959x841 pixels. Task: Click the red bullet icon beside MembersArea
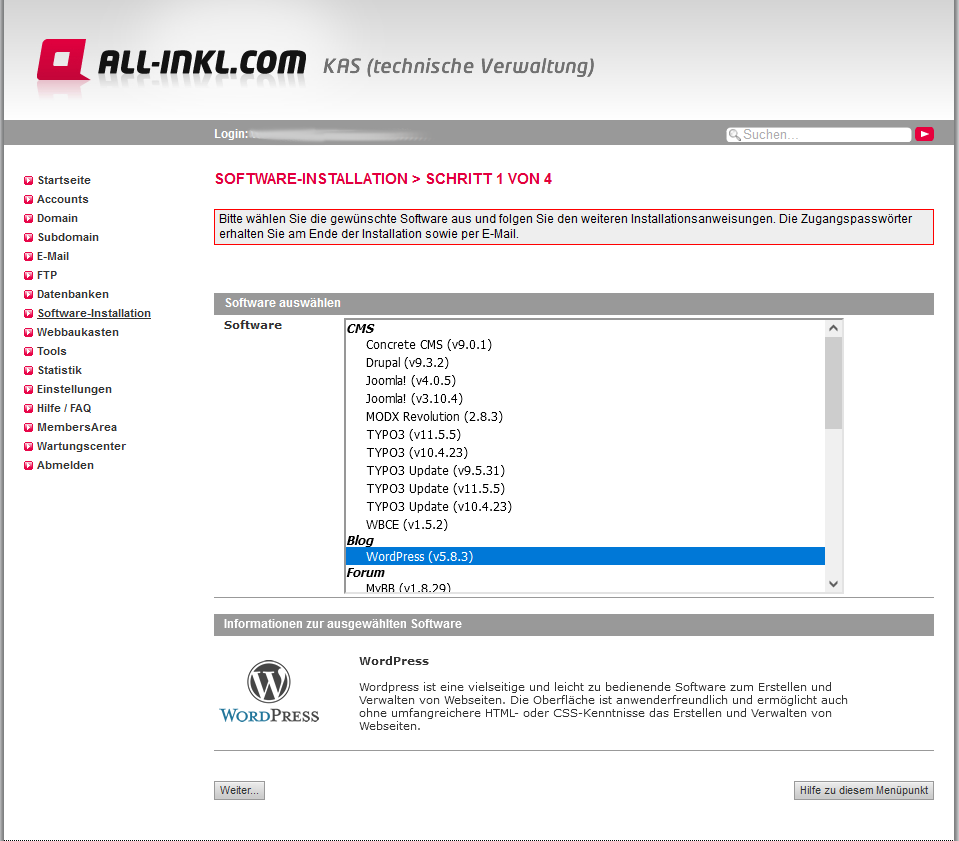[x=28, y=427]
